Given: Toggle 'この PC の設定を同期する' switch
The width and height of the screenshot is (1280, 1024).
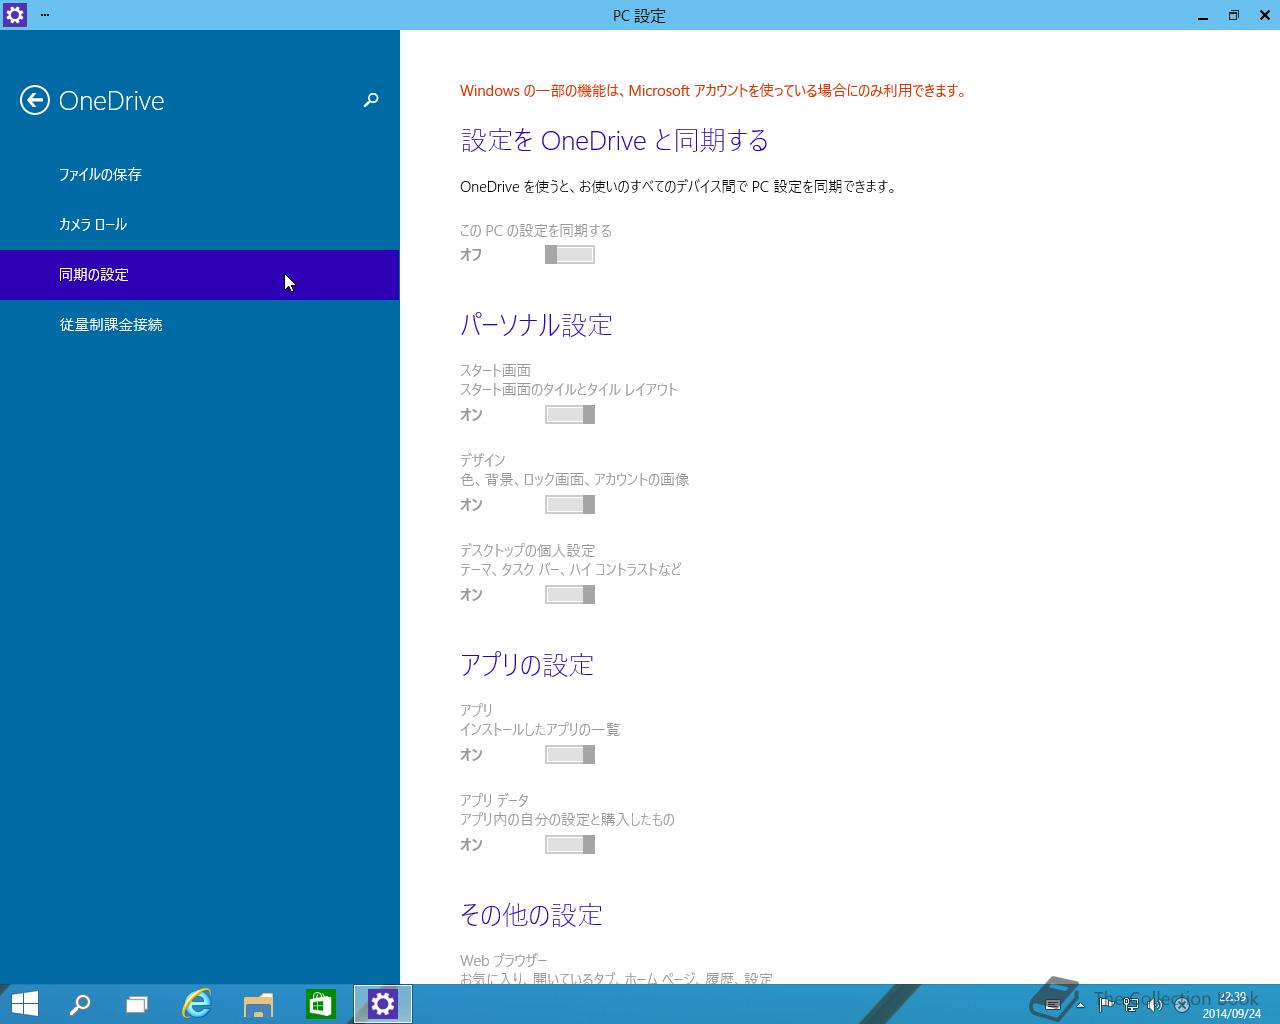Looking at the screenshot, I should (570, 255).
